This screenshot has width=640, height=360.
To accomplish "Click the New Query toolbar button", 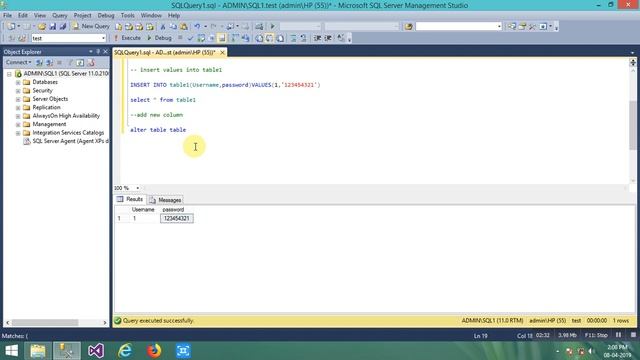I will coord(91,26).
